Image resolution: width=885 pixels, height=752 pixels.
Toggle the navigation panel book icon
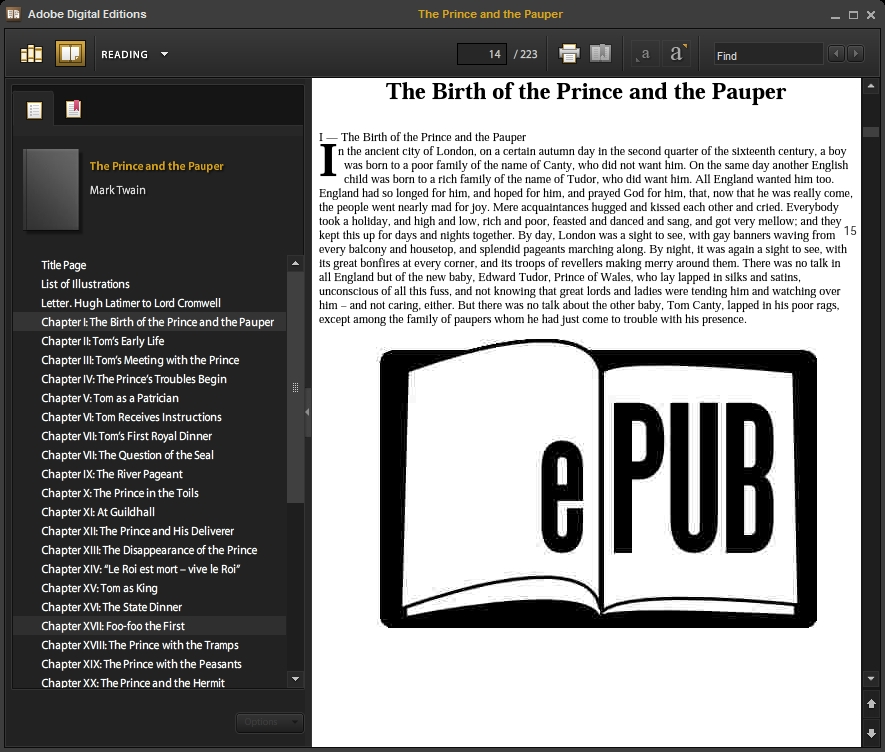pos(601,54)
